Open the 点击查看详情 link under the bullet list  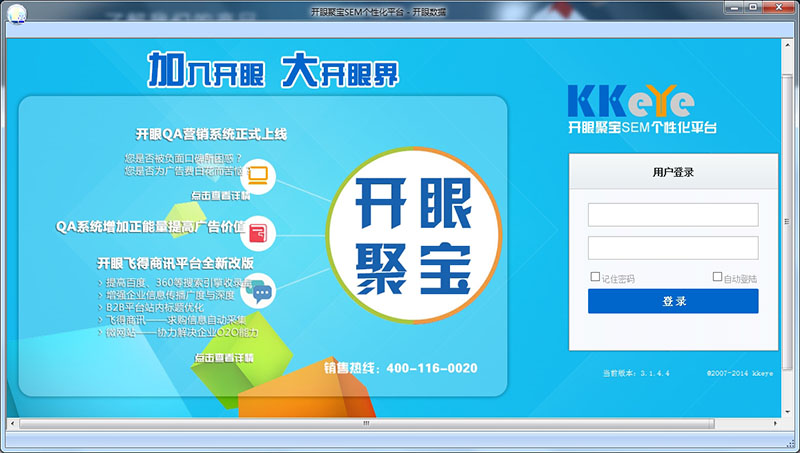coord(224,358)
